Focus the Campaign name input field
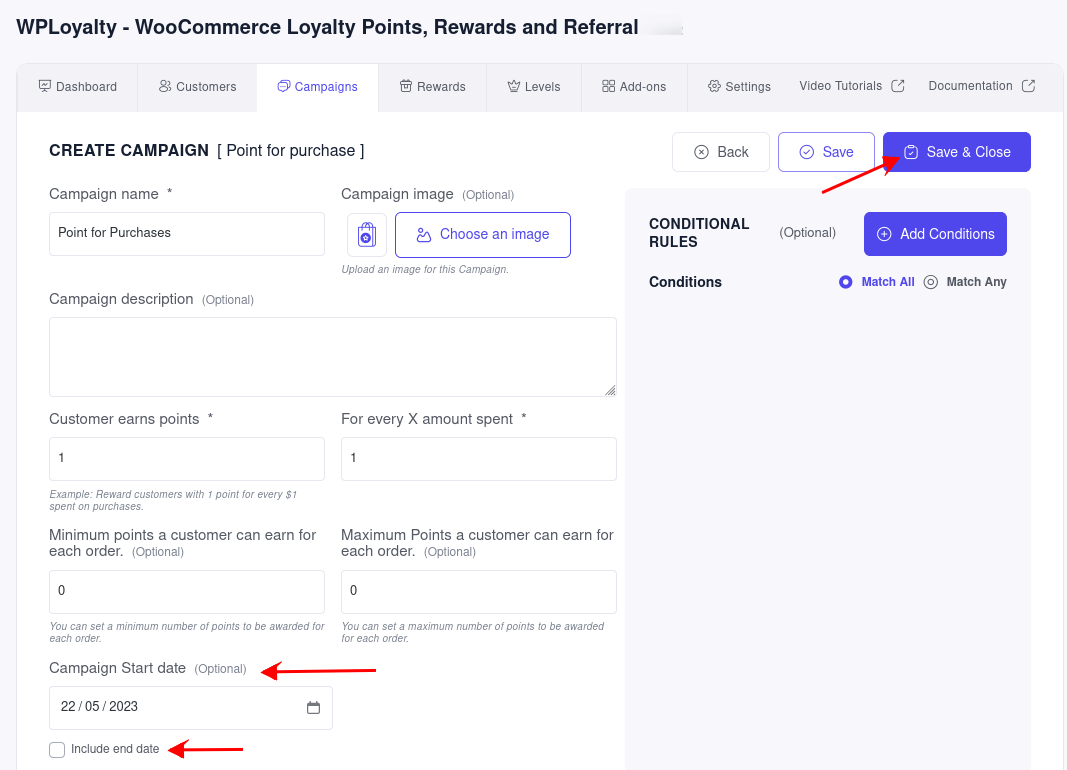The height and width of the screenshot is (770, 1067). (186, 234)
